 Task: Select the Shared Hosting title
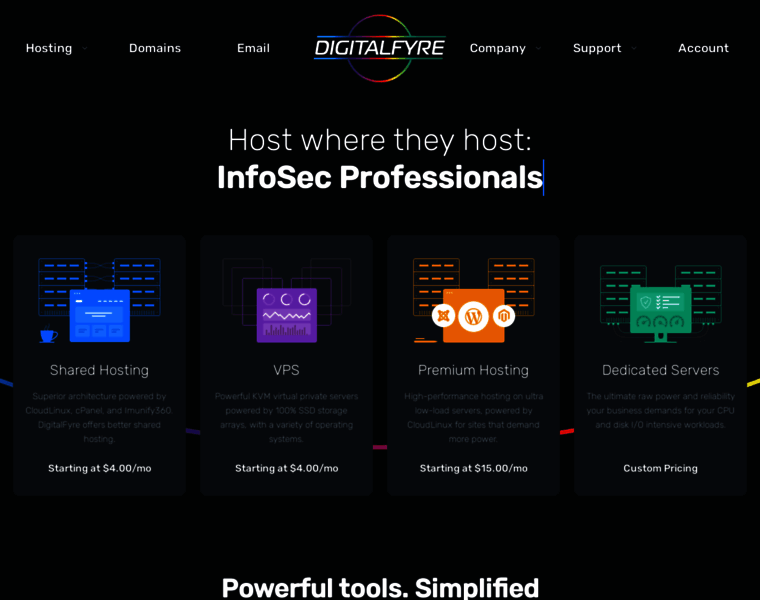[99, 370]
